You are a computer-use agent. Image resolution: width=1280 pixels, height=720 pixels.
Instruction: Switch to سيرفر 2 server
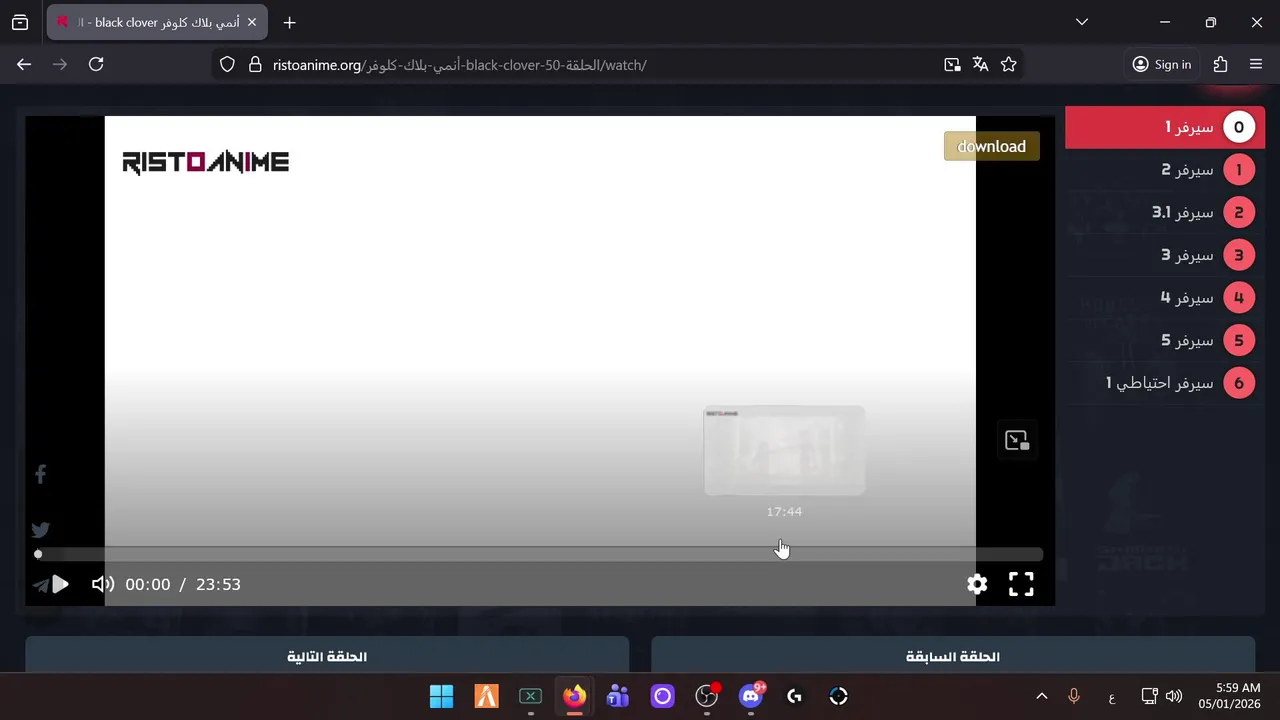tap(1165, 170)
